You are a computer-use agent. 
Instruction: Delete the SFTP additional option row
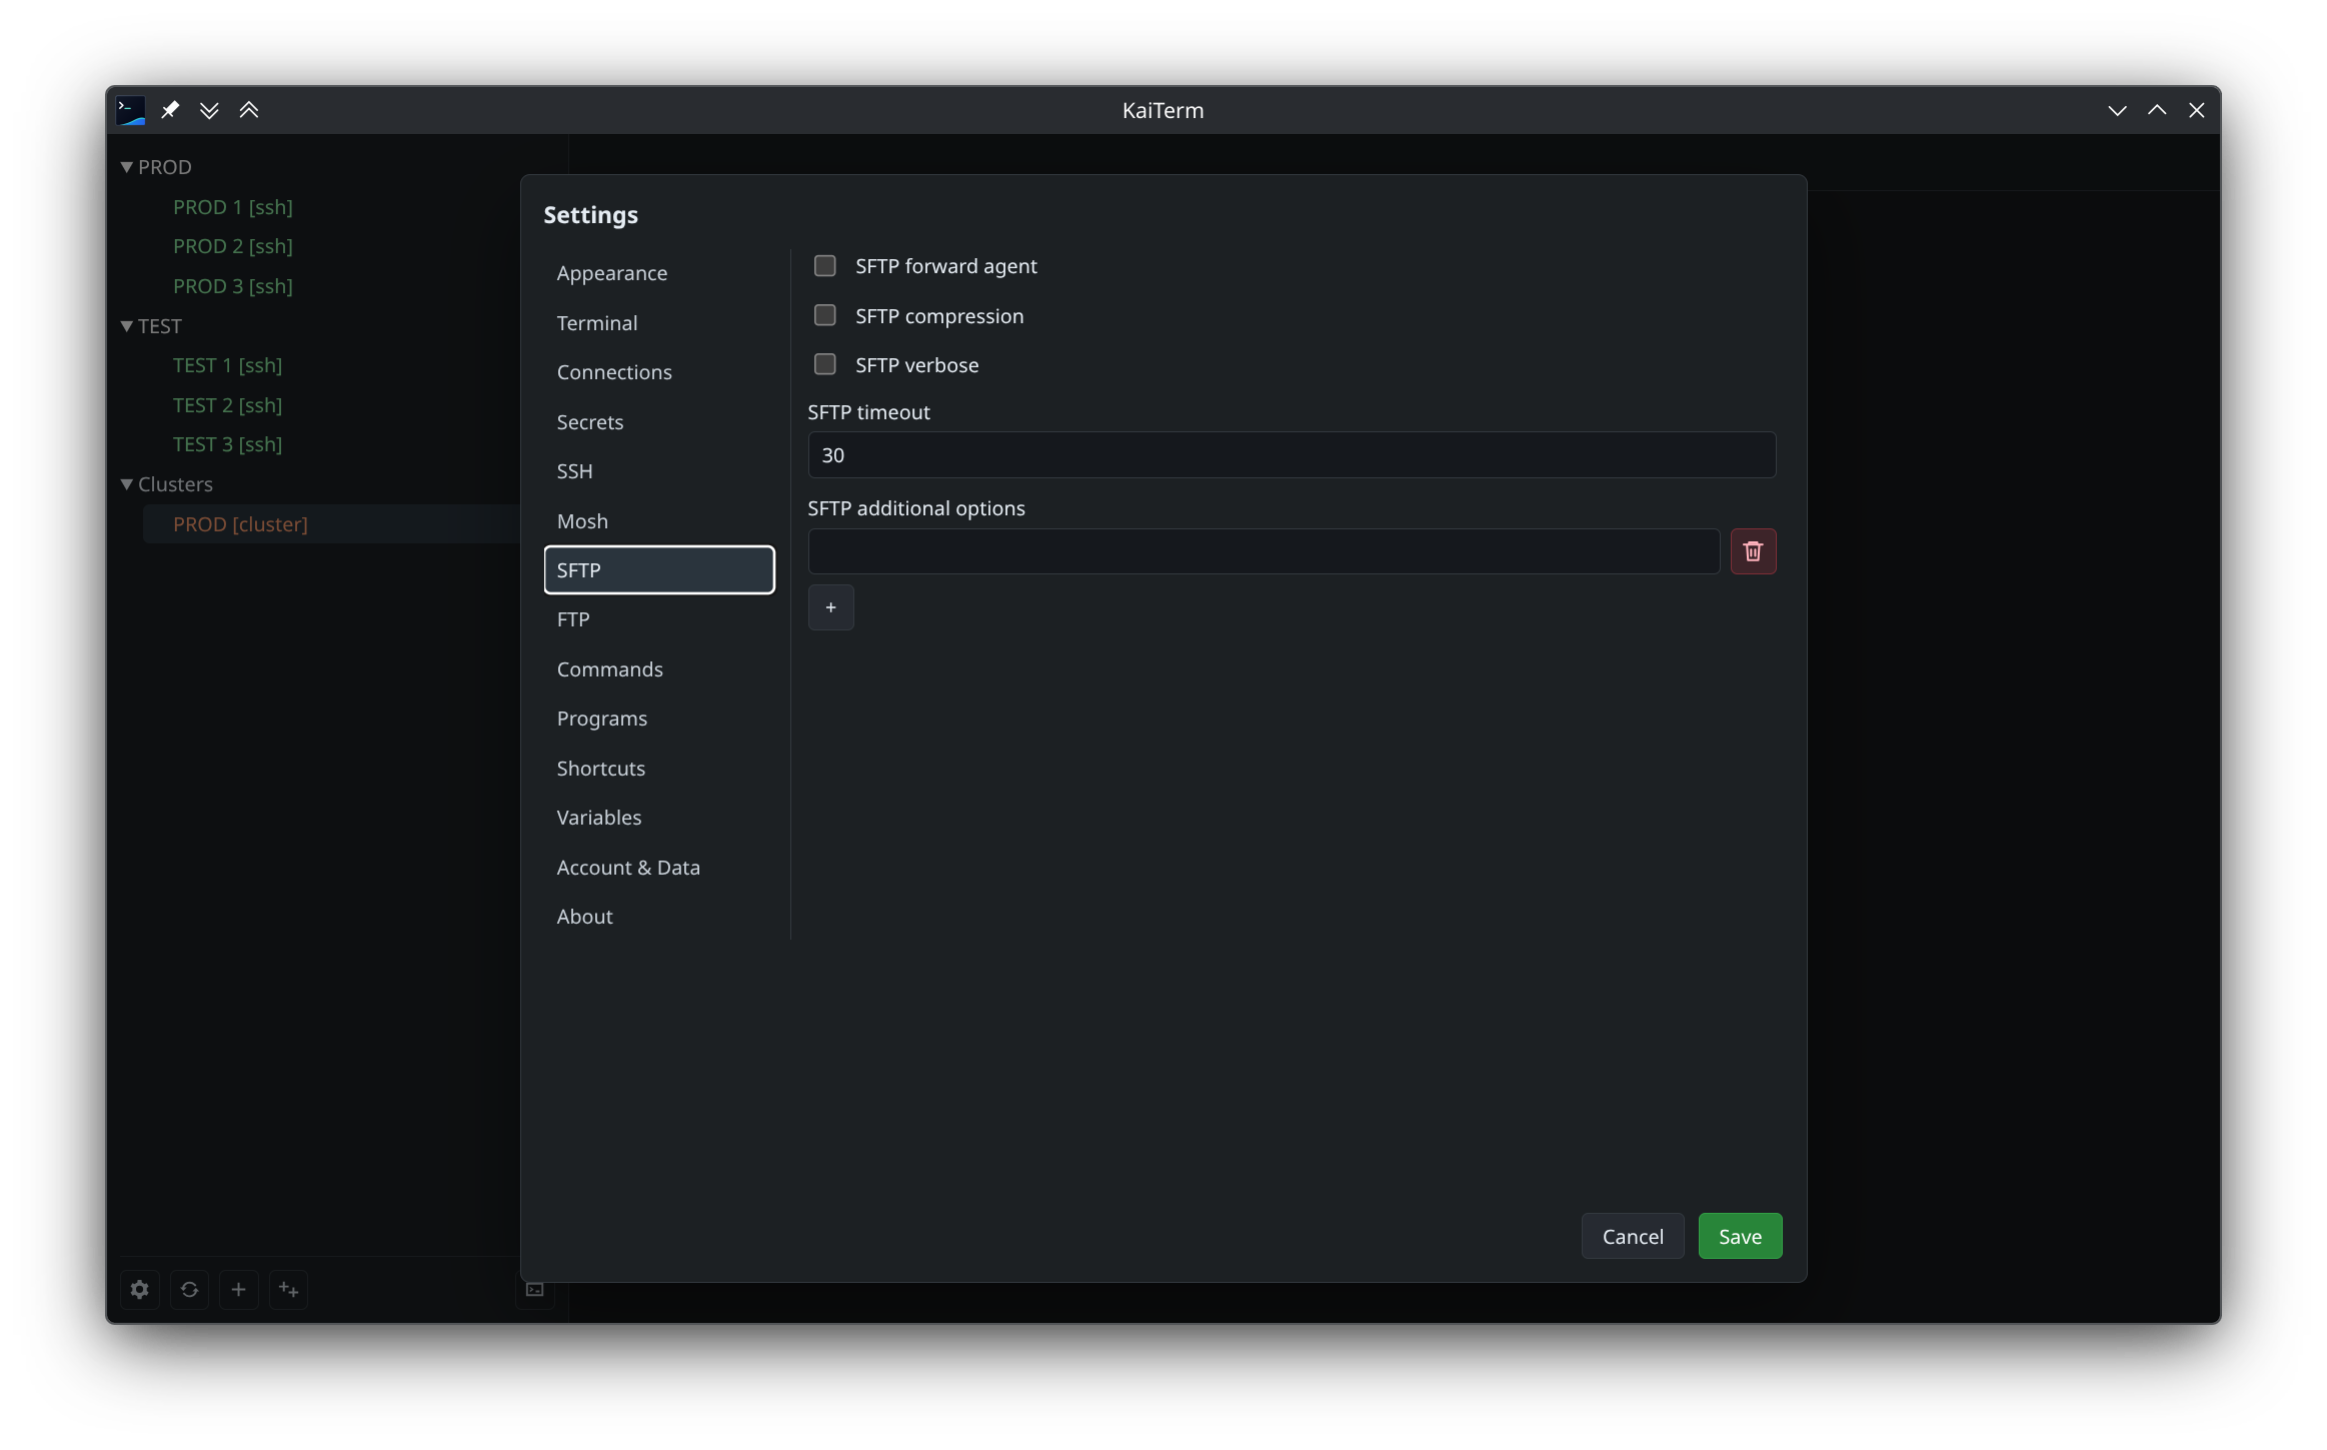(x=1752, y=551)
